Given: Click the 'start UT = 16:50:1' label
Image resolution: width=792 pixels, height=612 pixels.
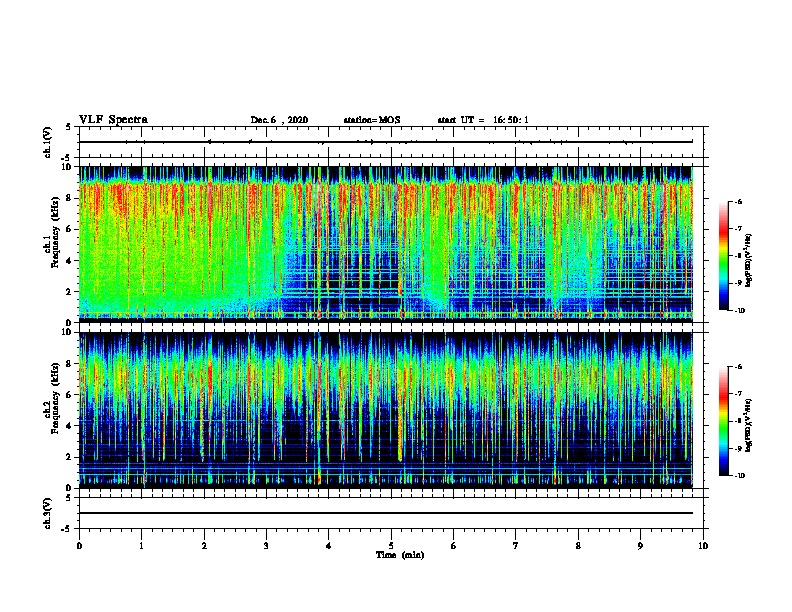Looking at the screenshot, I should click(x=482, y=120).
